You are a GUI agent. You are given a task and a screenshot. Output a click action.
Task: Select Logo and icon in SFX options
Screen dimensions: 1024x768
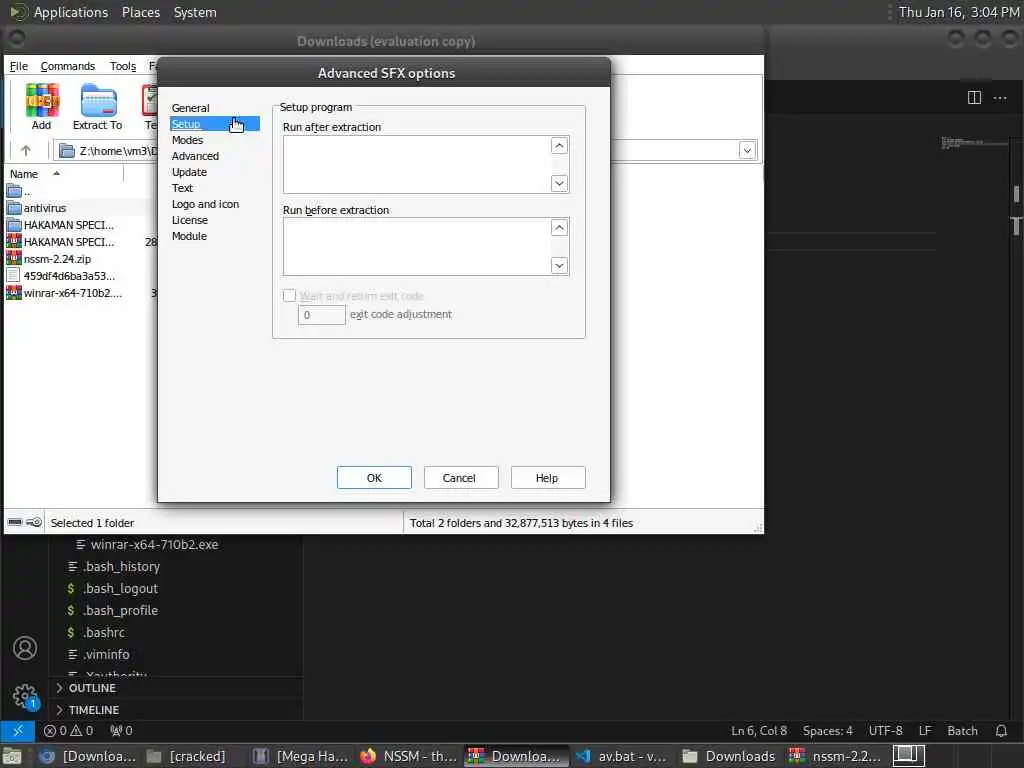point(205,204)
